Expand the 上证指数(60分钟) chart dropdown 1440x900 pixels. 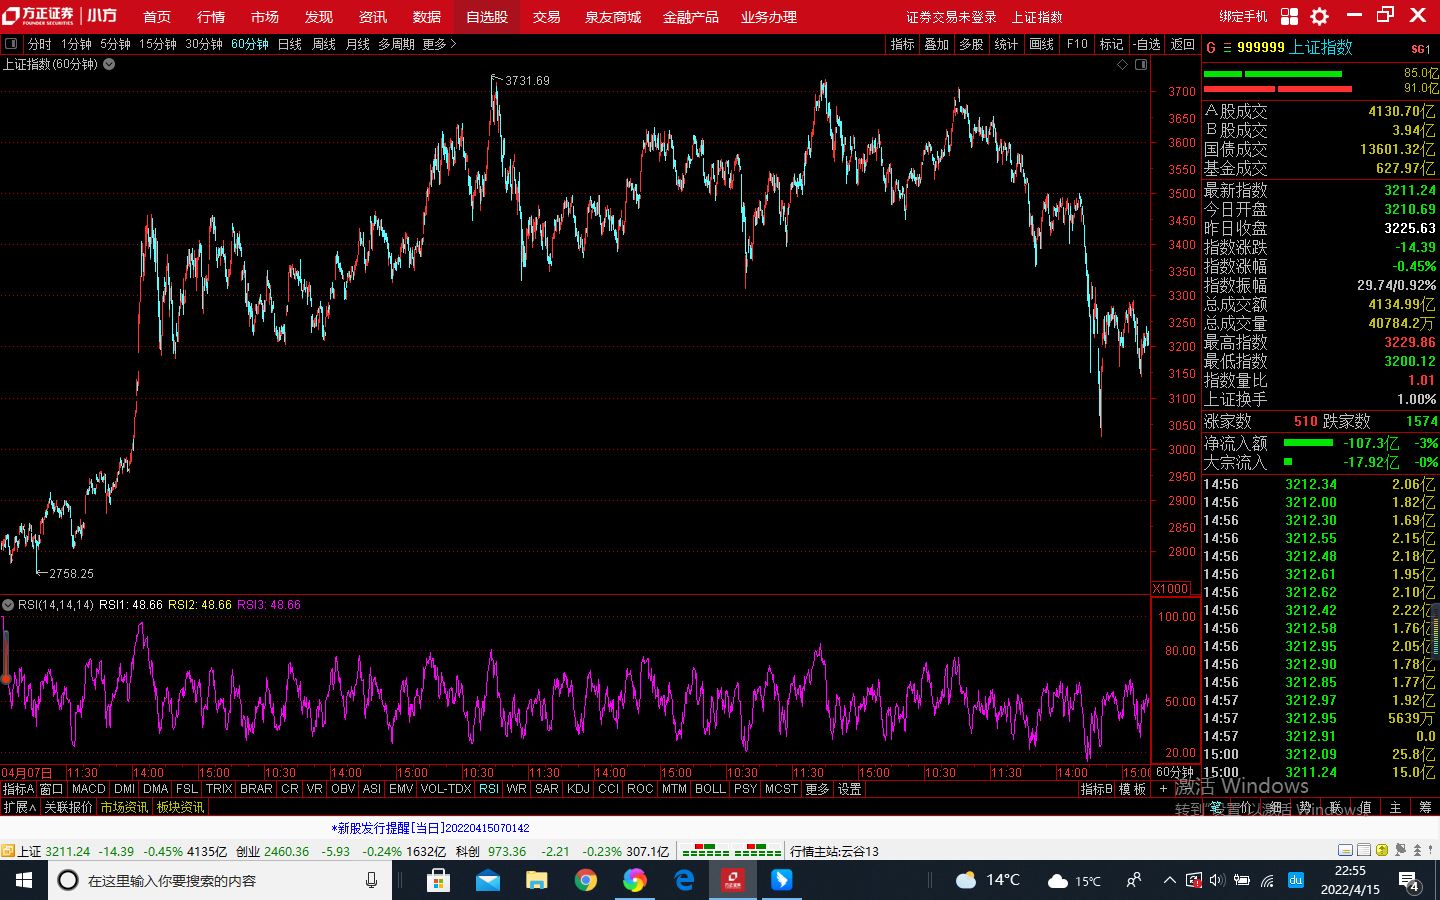tap(109, 64)
